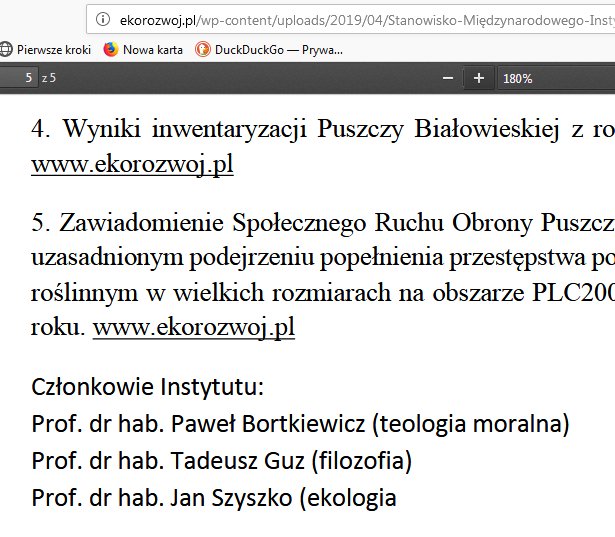Open the Pierwsze kroki bookmark
This screenshot has width=615, height=537.
pos(45,49)
